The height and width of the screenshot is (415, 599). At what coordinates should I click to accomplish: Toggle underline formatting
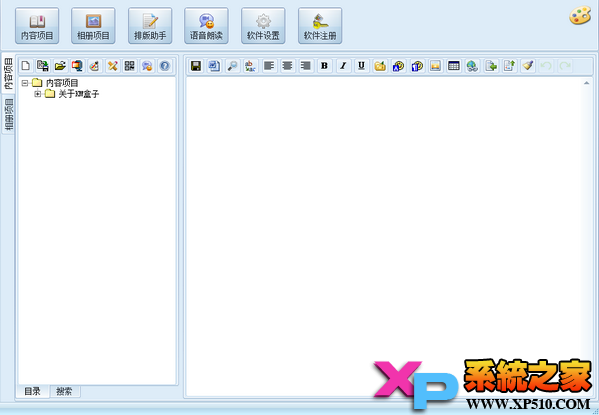[361, 66]
